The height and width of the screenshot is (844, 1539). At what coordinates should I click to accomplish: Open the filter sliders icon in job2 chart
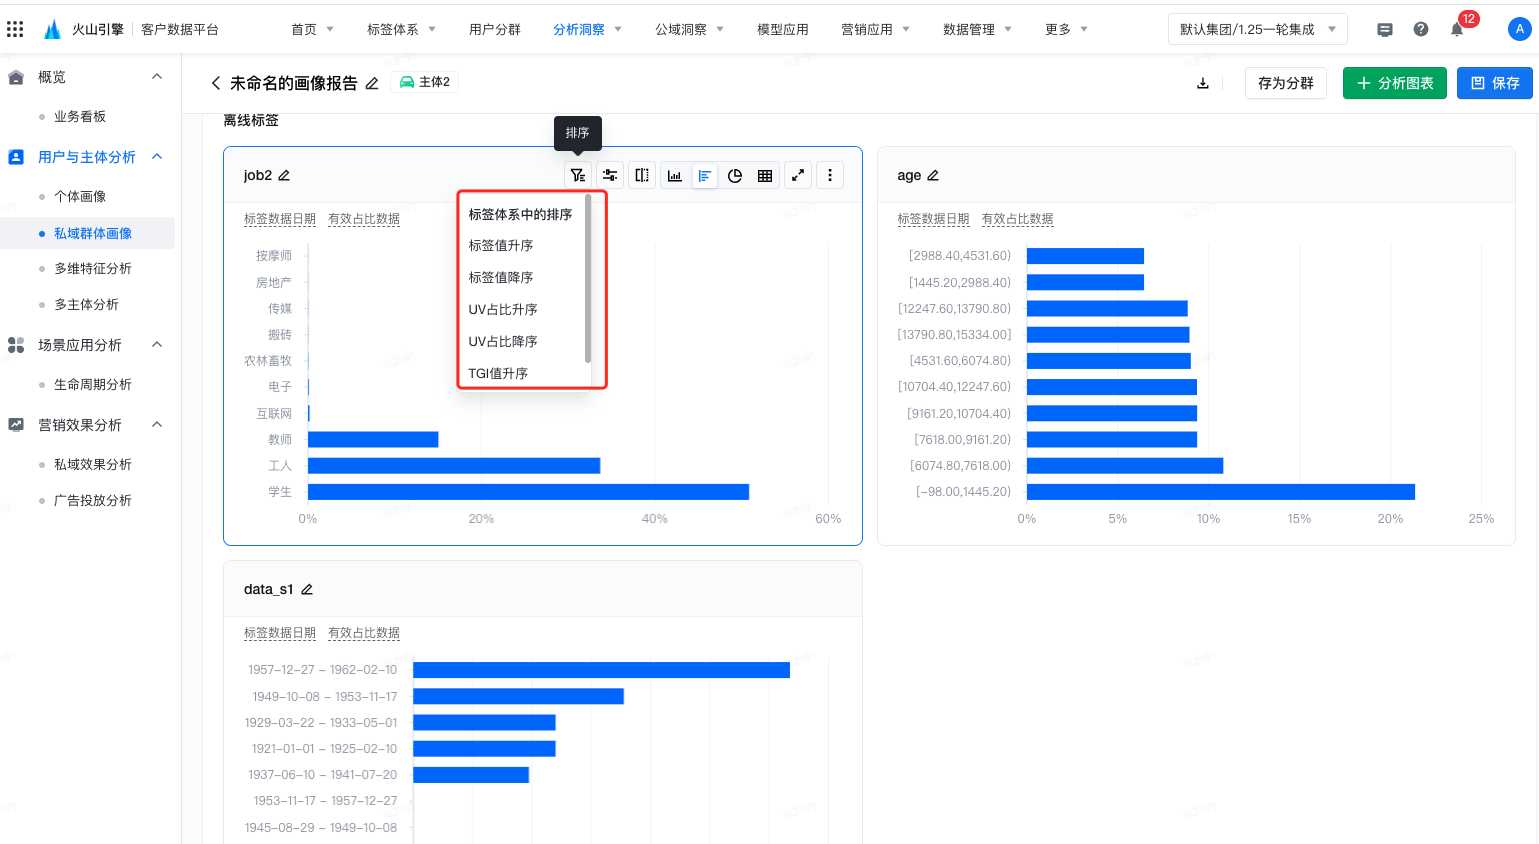click(x=610, y=175)
